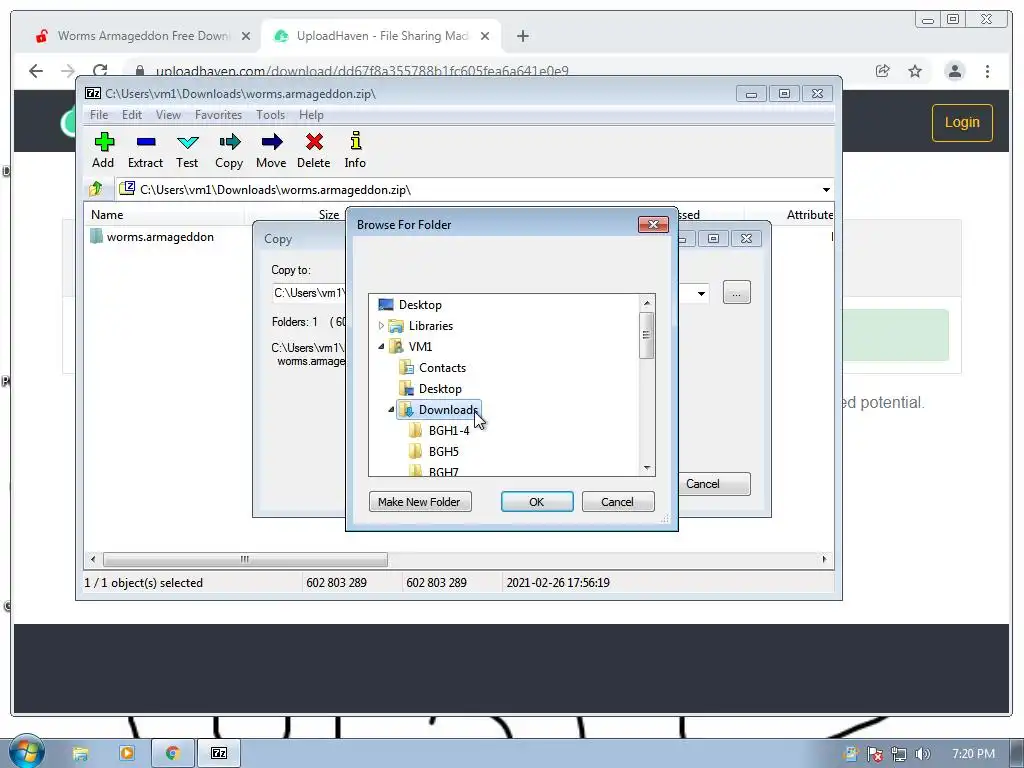Reload the Chrome page
Viewport: 1024px width, 768px height.
point(100,71)
